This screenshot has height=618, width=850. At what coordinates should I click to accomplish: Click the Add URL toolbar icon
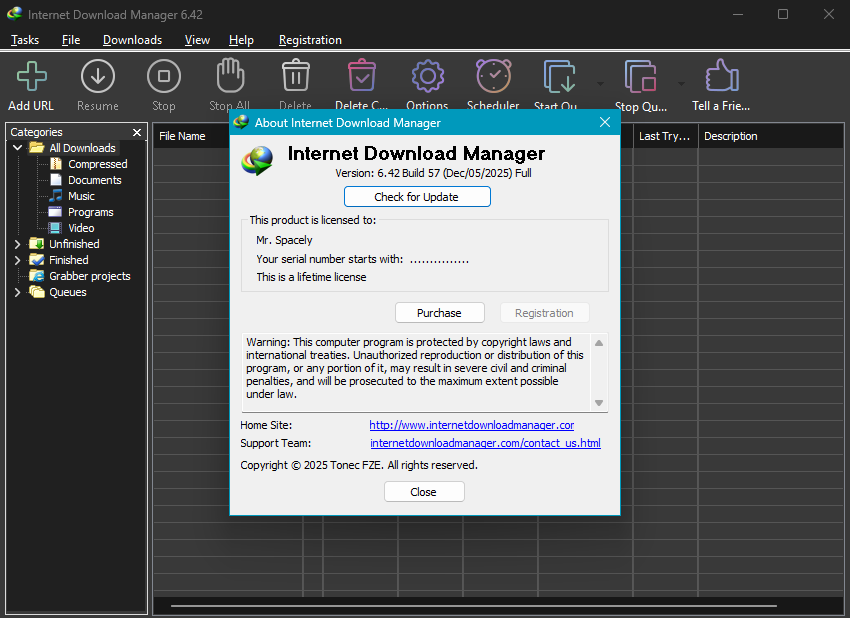tap(32, 77)
